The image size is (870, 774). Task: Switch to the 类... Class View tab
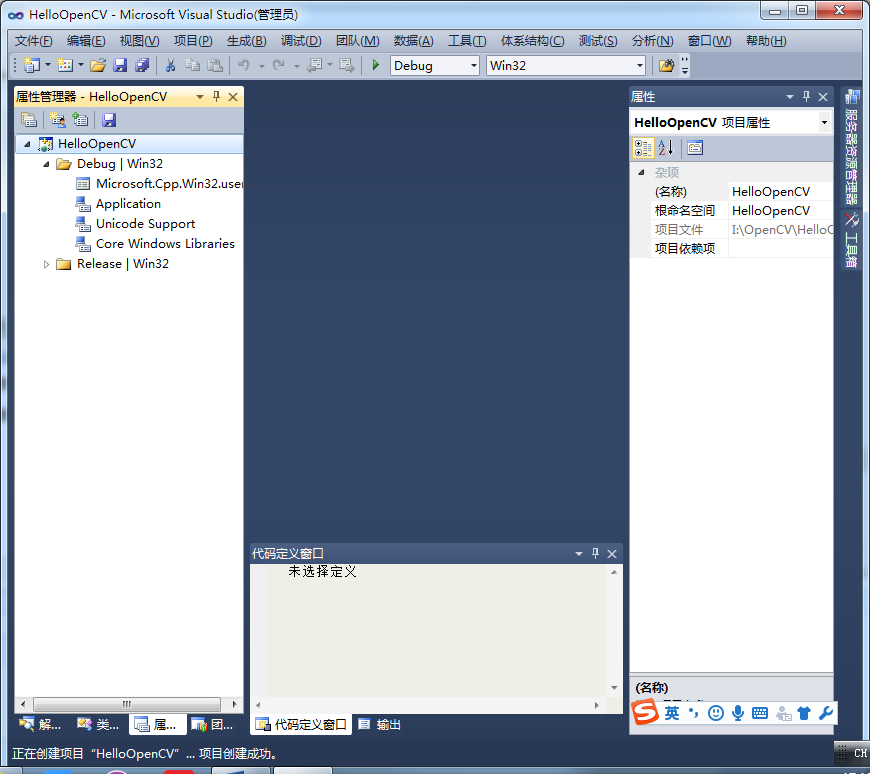point(98,724)
